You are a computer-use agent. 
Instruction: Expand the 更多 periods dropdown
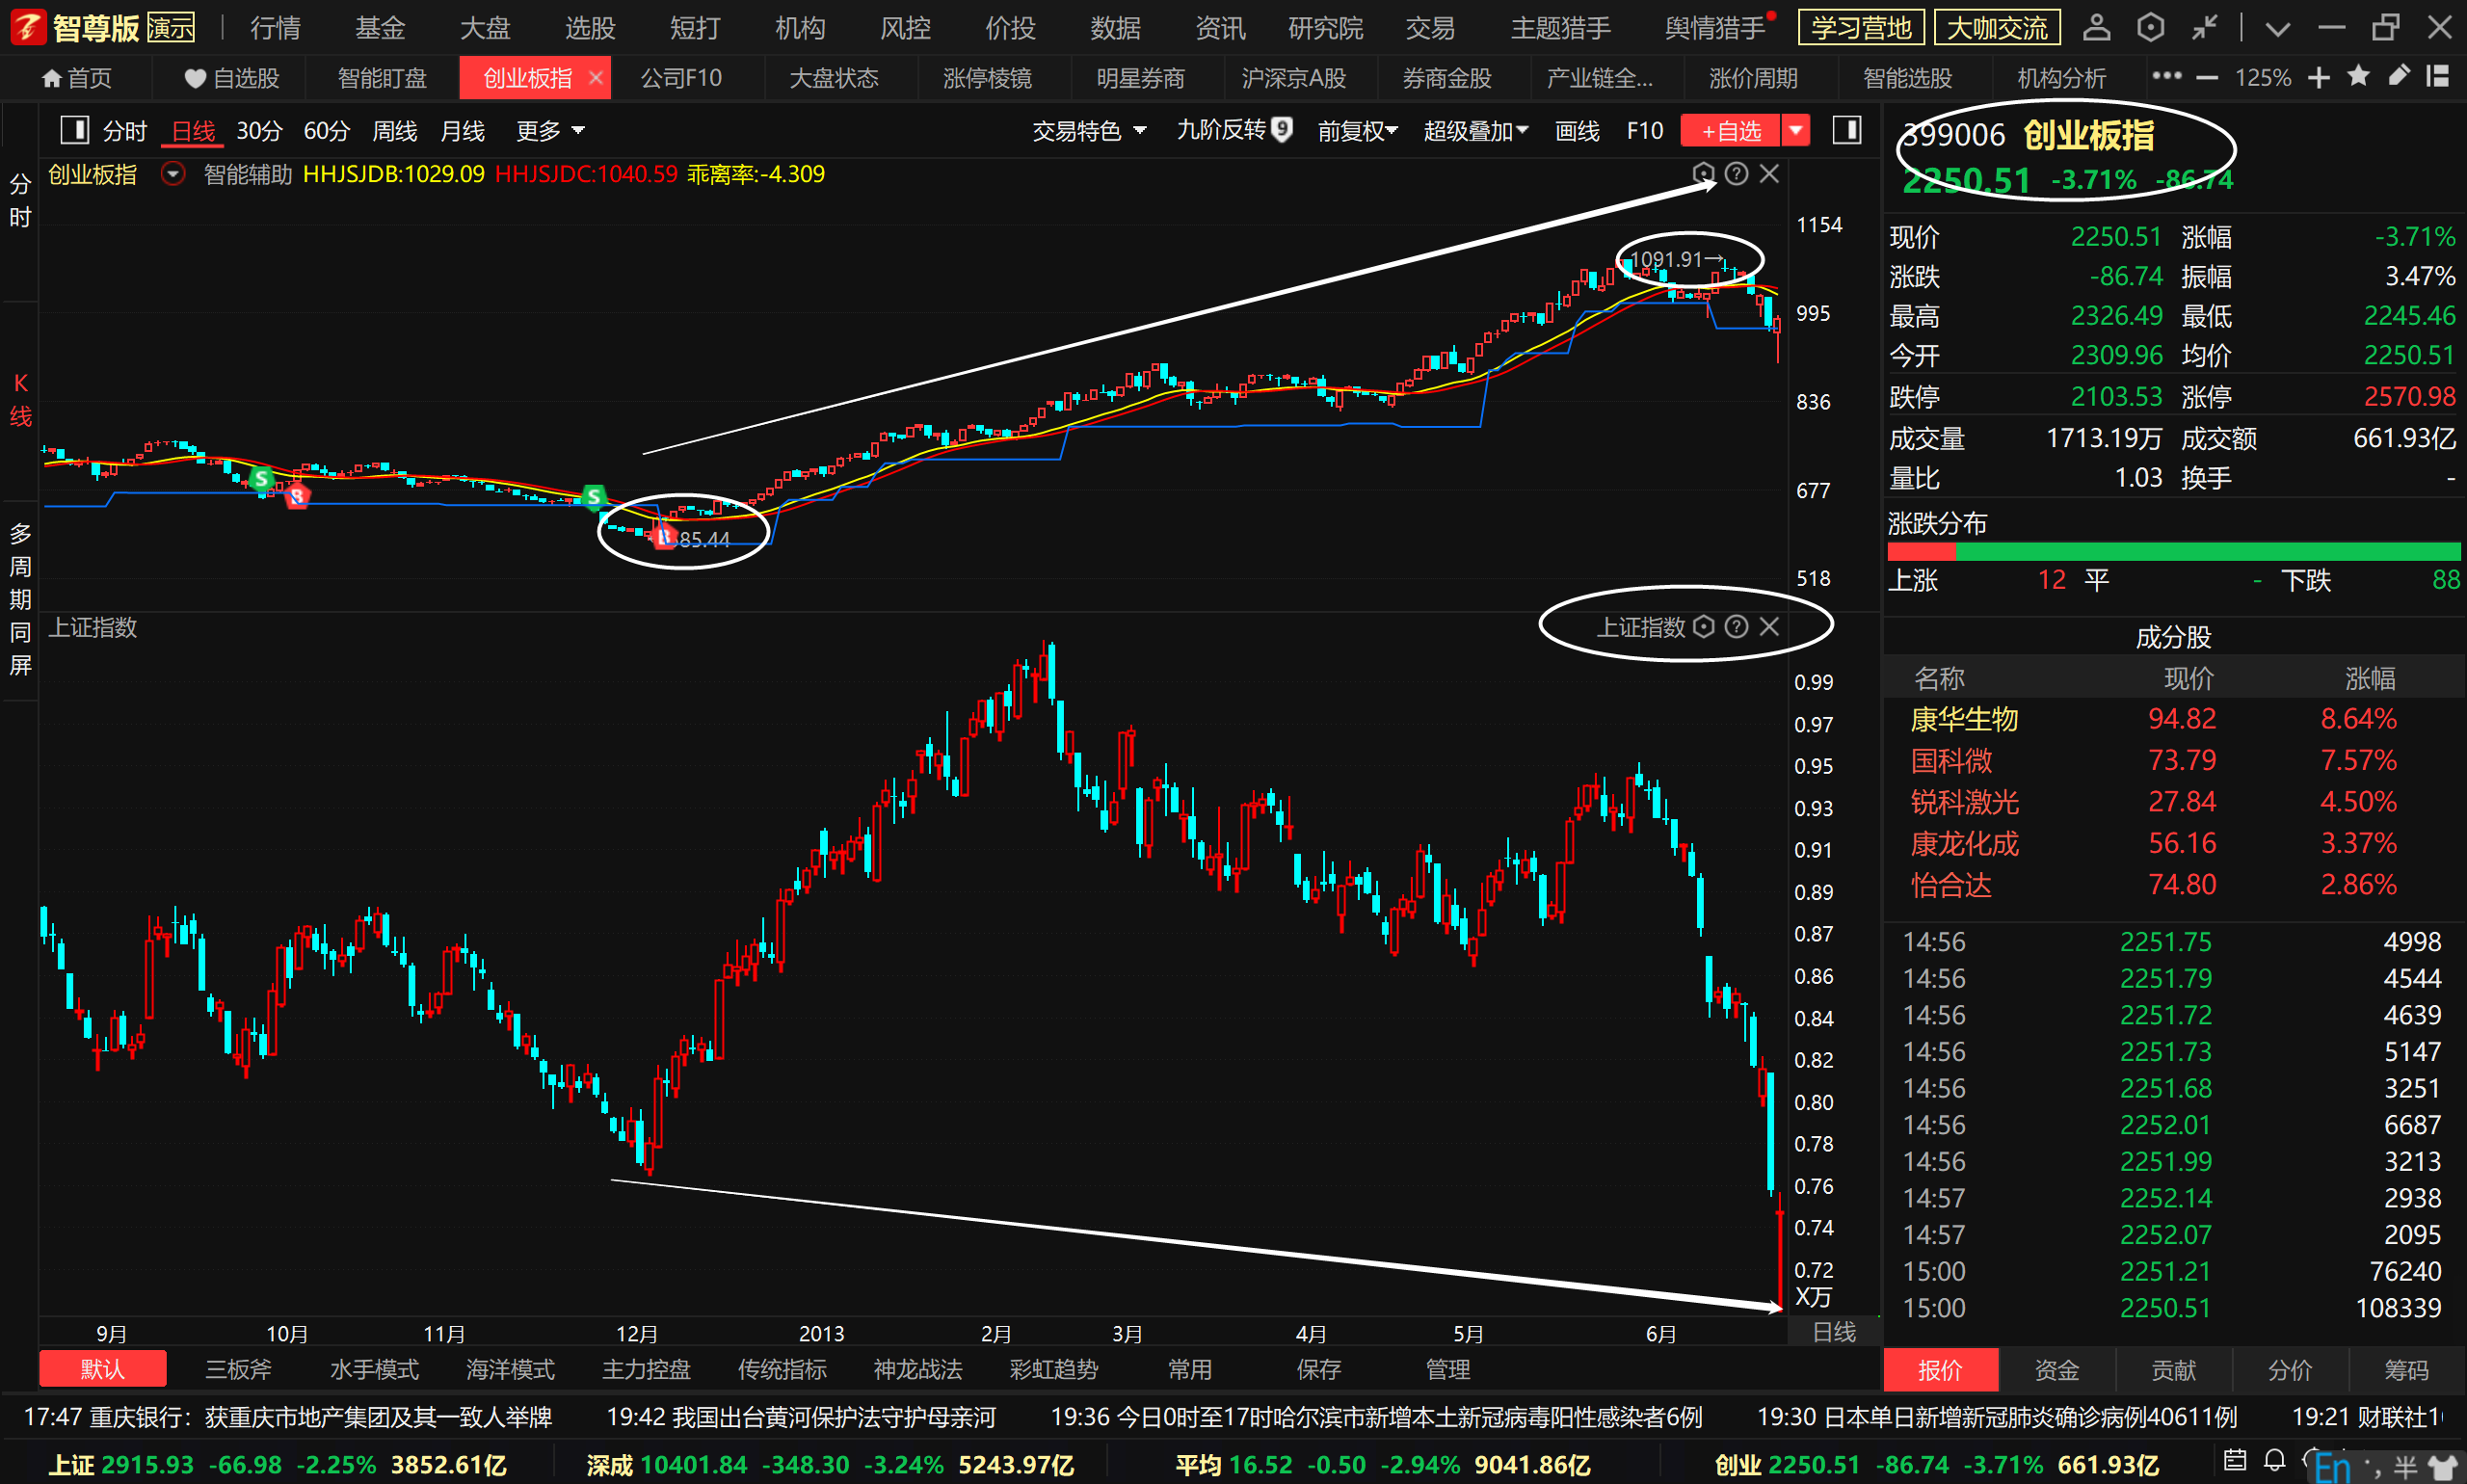tap(550, 131)
